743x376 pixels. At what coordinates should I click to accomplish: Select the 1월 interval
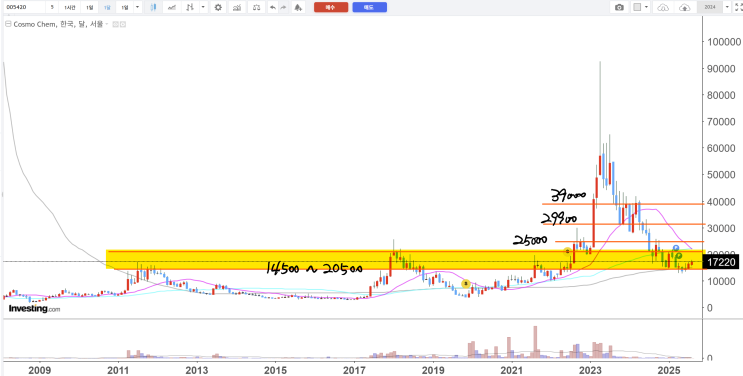point(125,7)
